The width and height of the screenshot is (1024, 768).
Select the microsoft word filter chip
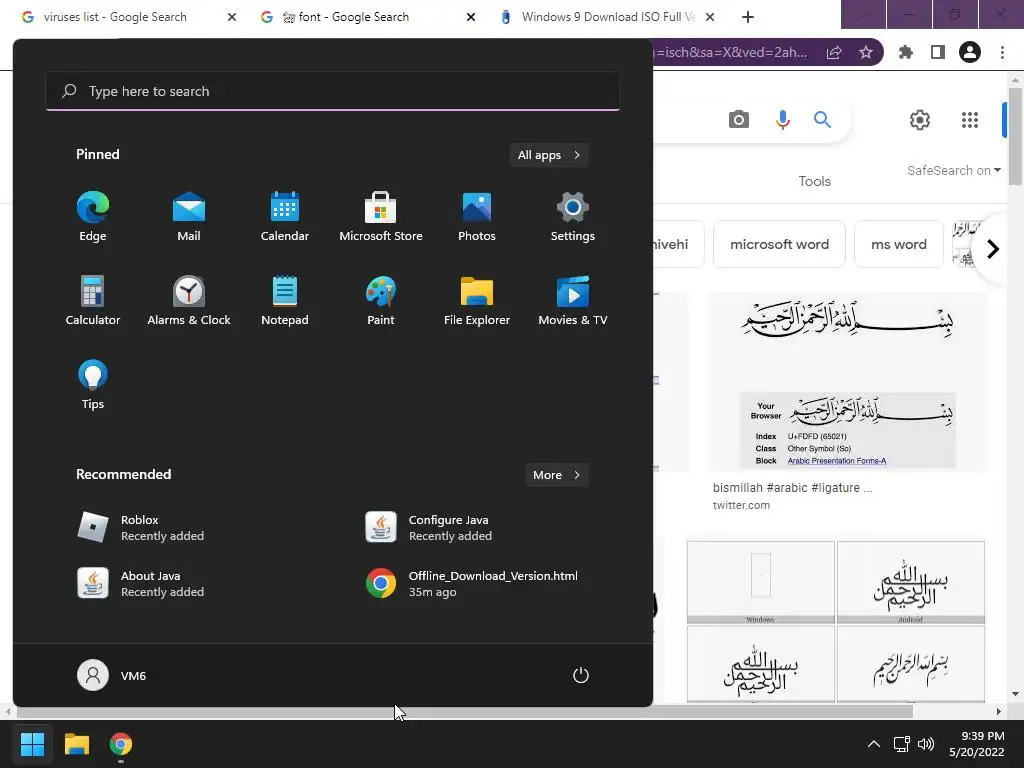click(779, 244)
